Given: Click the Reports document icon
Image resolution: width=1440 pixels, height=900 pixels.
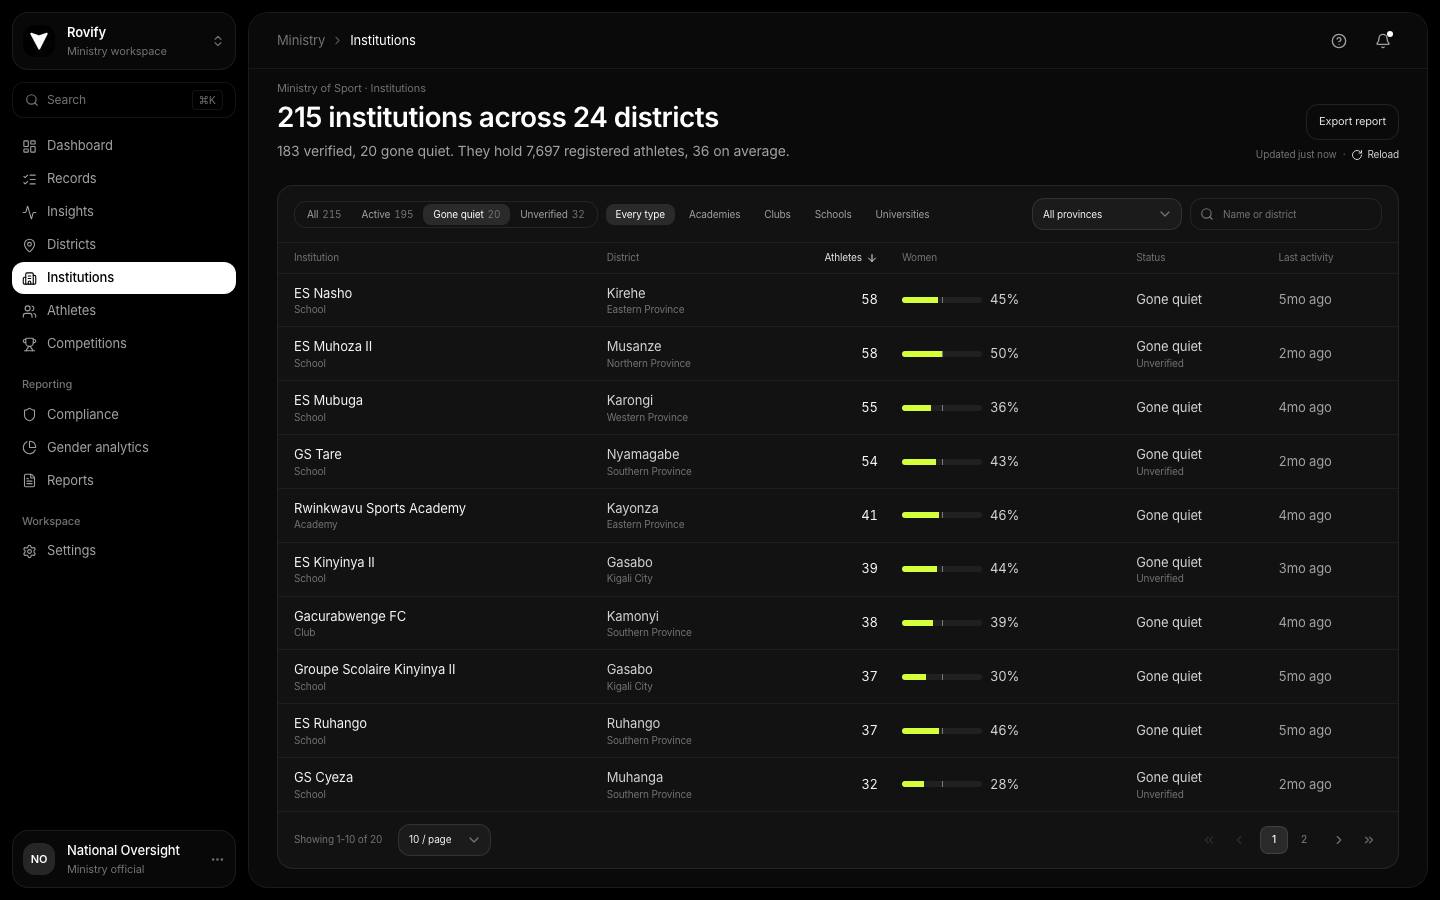Looking at the screenshot, I should pyautogui.click(x=30, y=481).
